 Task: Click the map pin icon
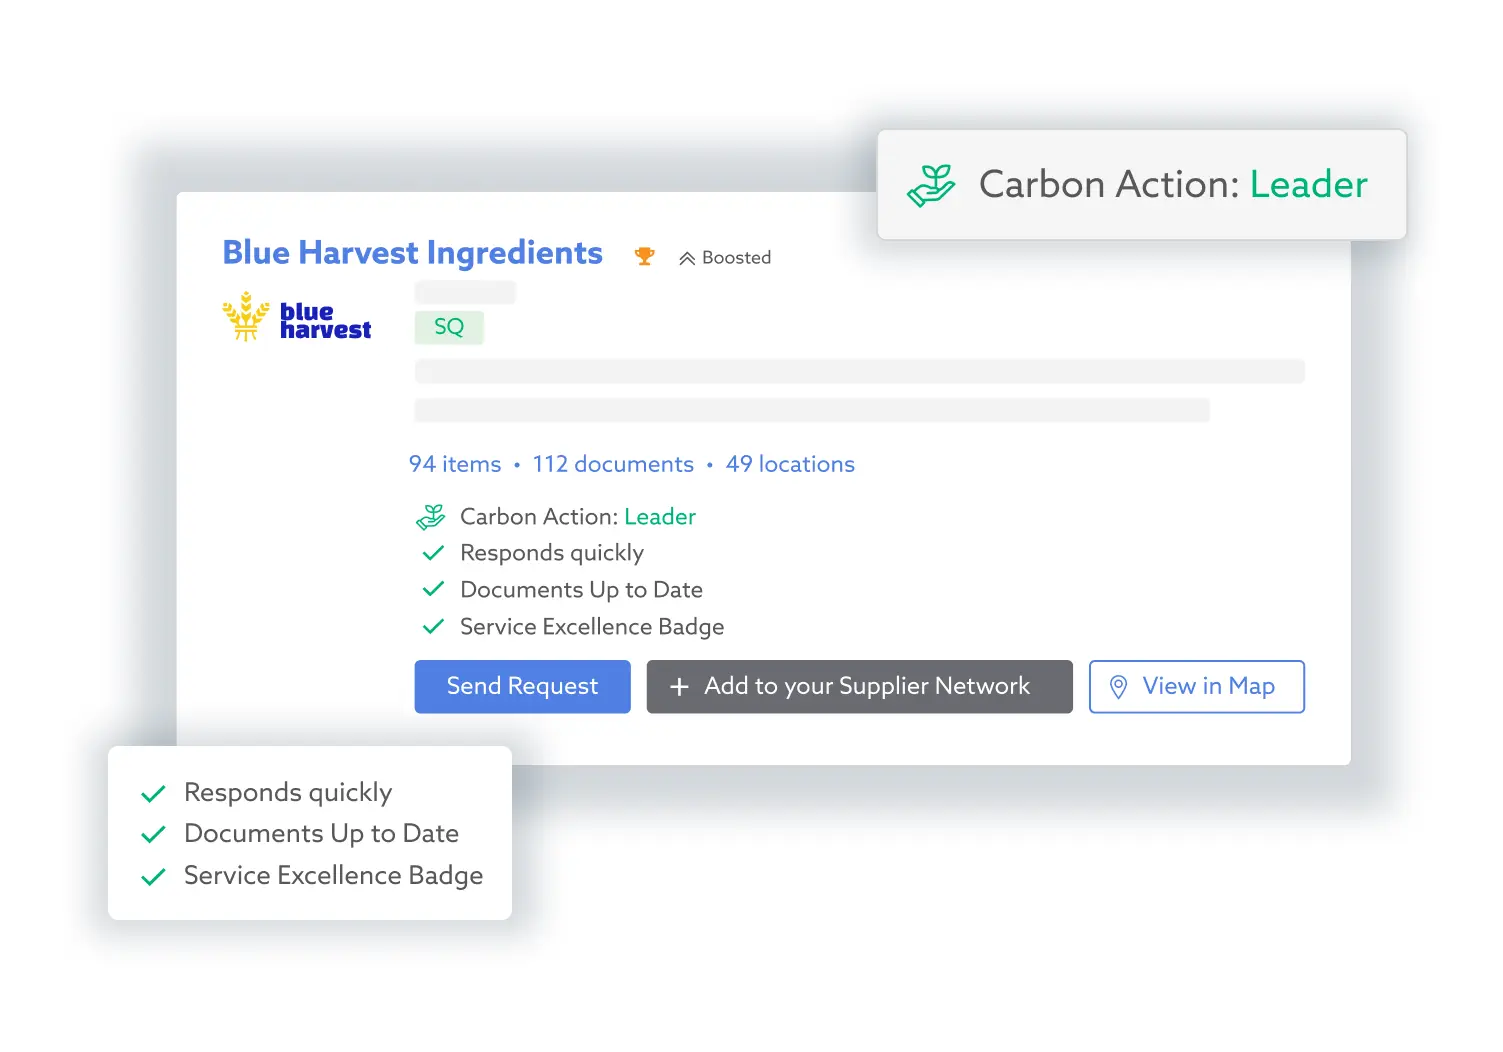click(x=1119, y=687)
